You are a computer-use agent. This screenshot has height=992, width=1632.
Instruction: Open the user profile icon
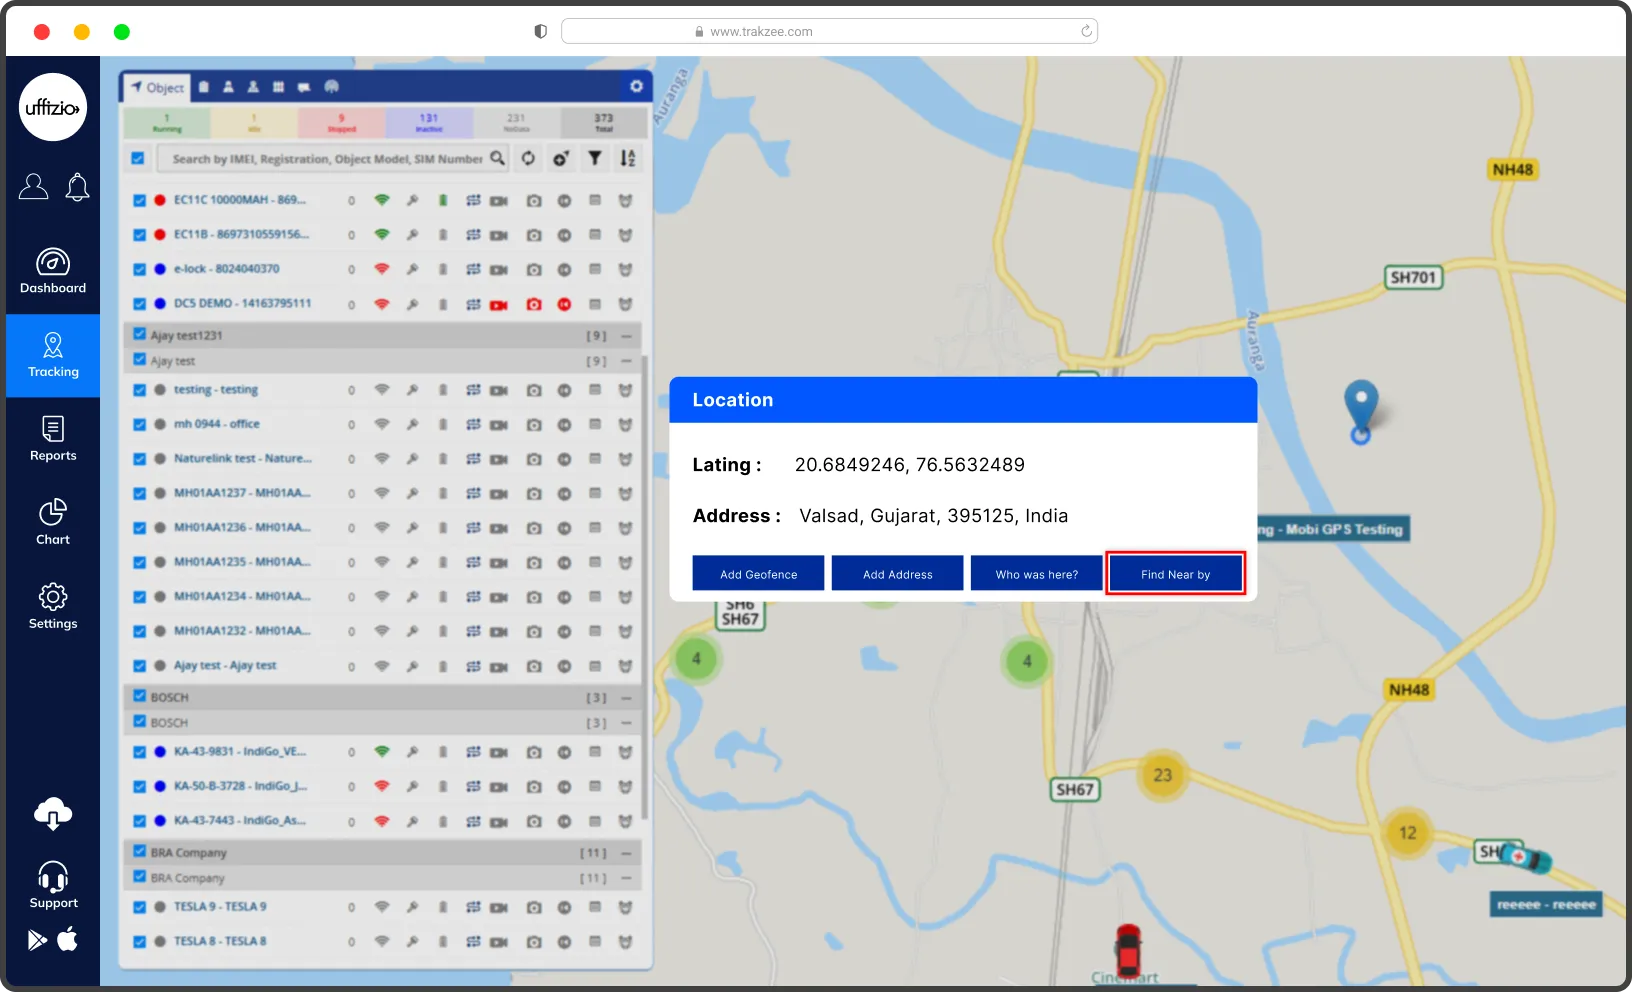[x=33, y=187]
